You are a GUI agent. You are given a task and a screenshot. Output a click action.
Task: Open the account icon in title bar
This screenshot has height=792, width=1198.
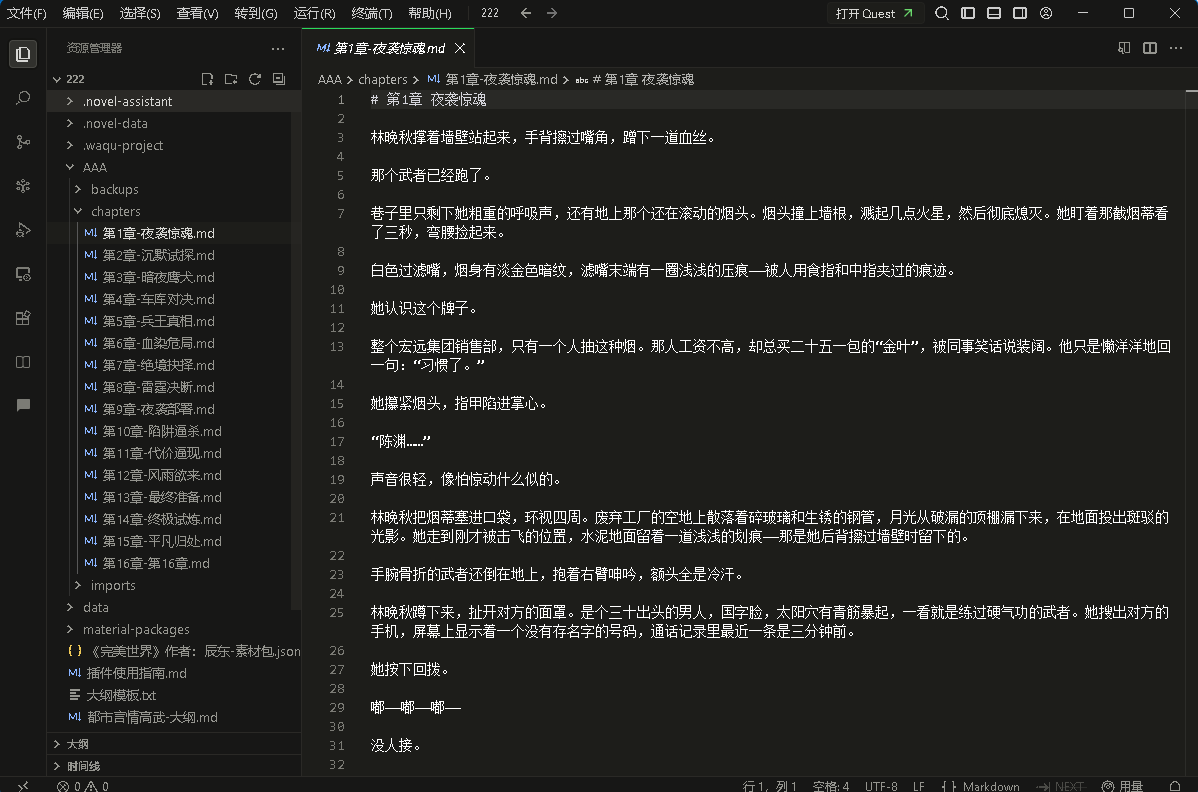1046,13
